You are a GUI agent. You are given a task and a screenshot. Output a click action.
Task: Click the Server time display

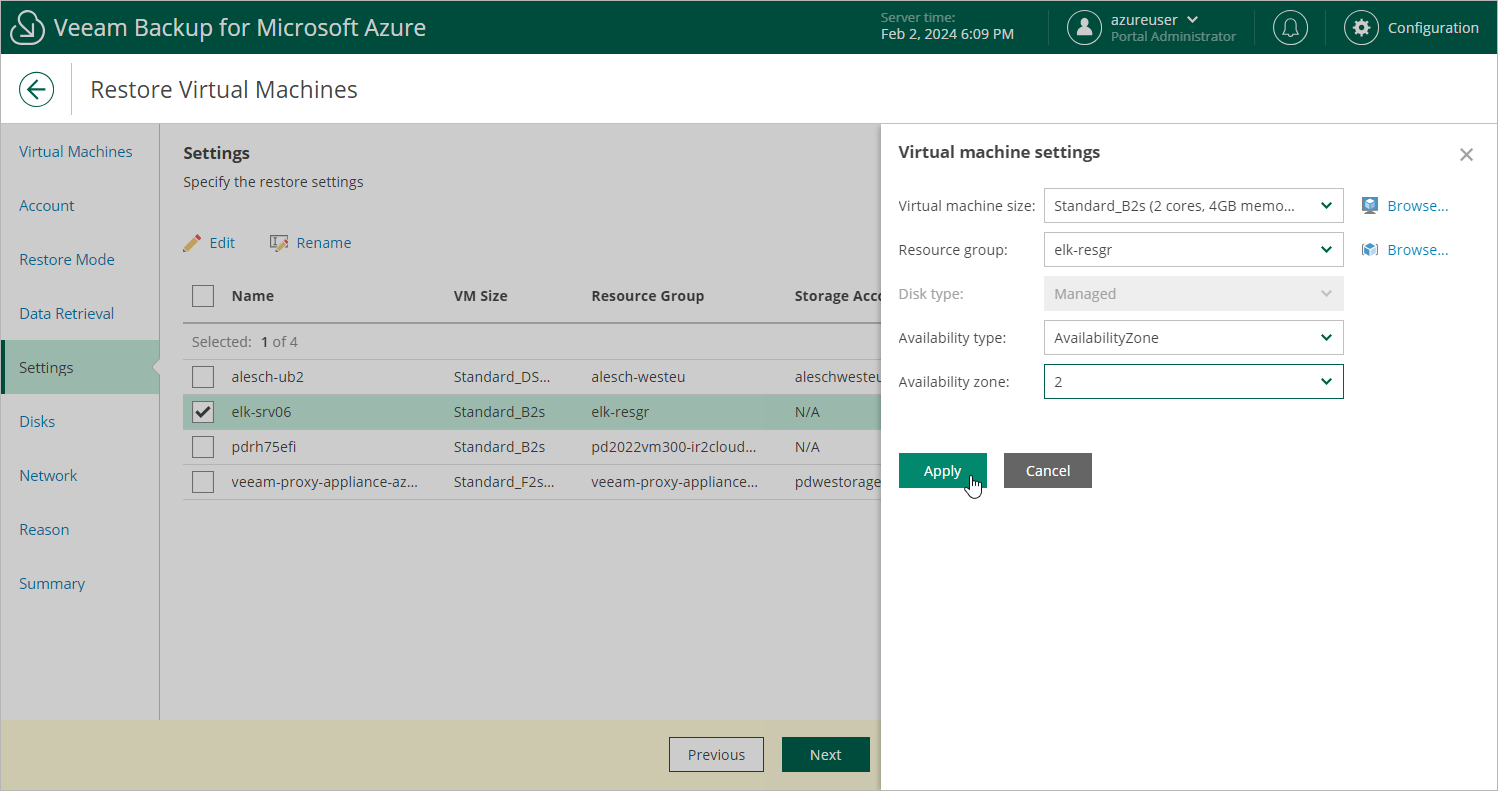(x=947, y=27)
